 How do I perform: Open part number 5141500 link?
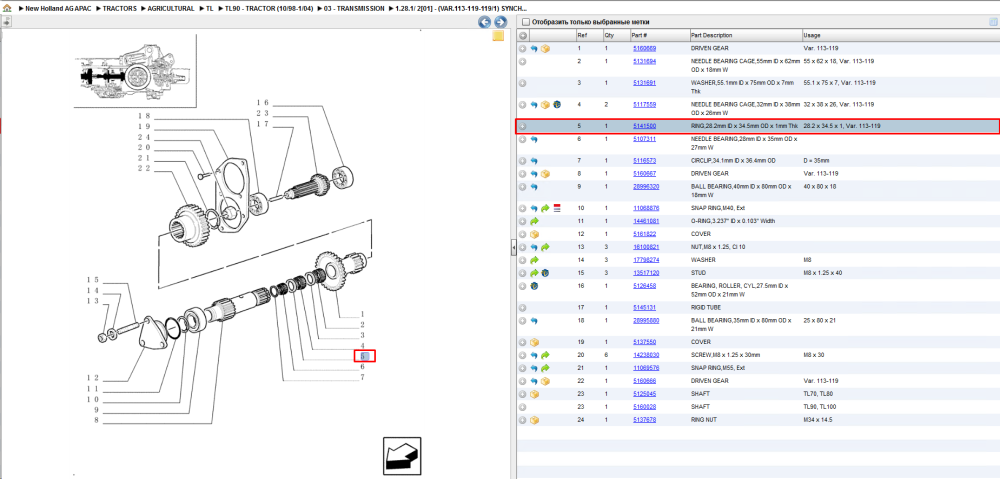coord(644,126)
